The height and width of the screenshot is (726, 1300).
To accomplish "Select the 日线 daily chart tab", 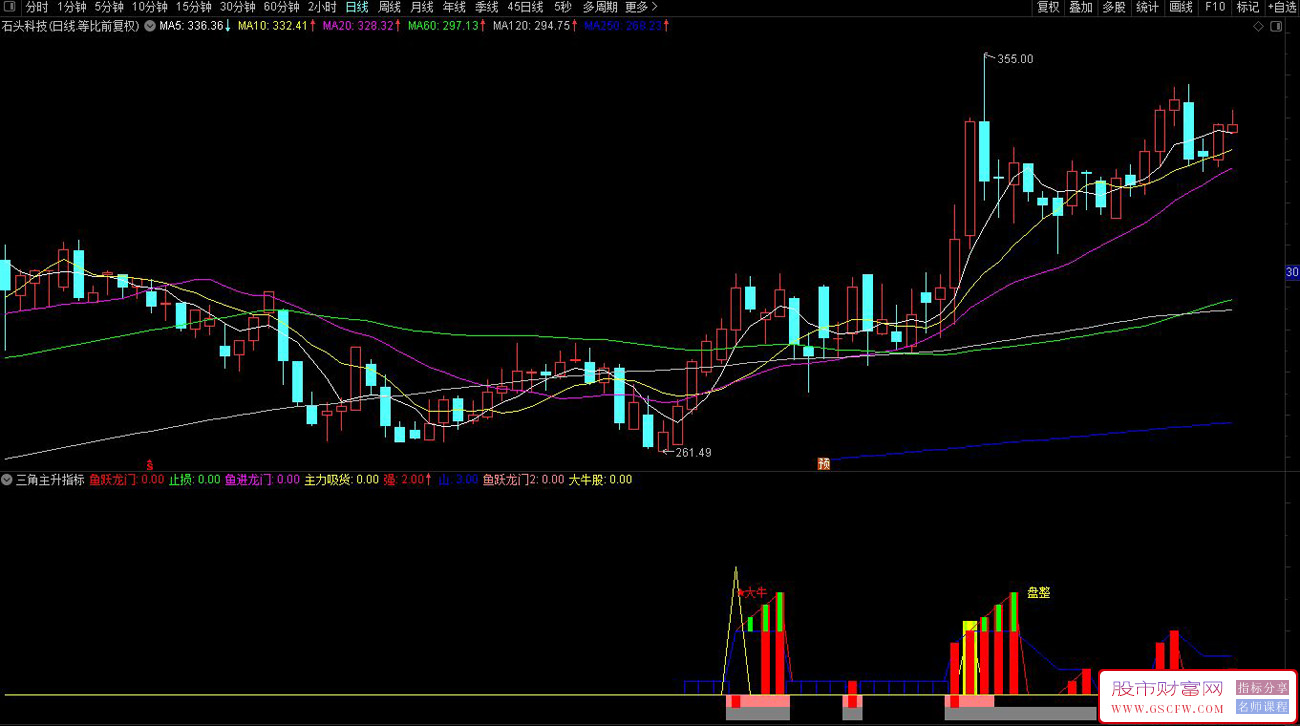I will pyautogui.click(x=357, y=7).
